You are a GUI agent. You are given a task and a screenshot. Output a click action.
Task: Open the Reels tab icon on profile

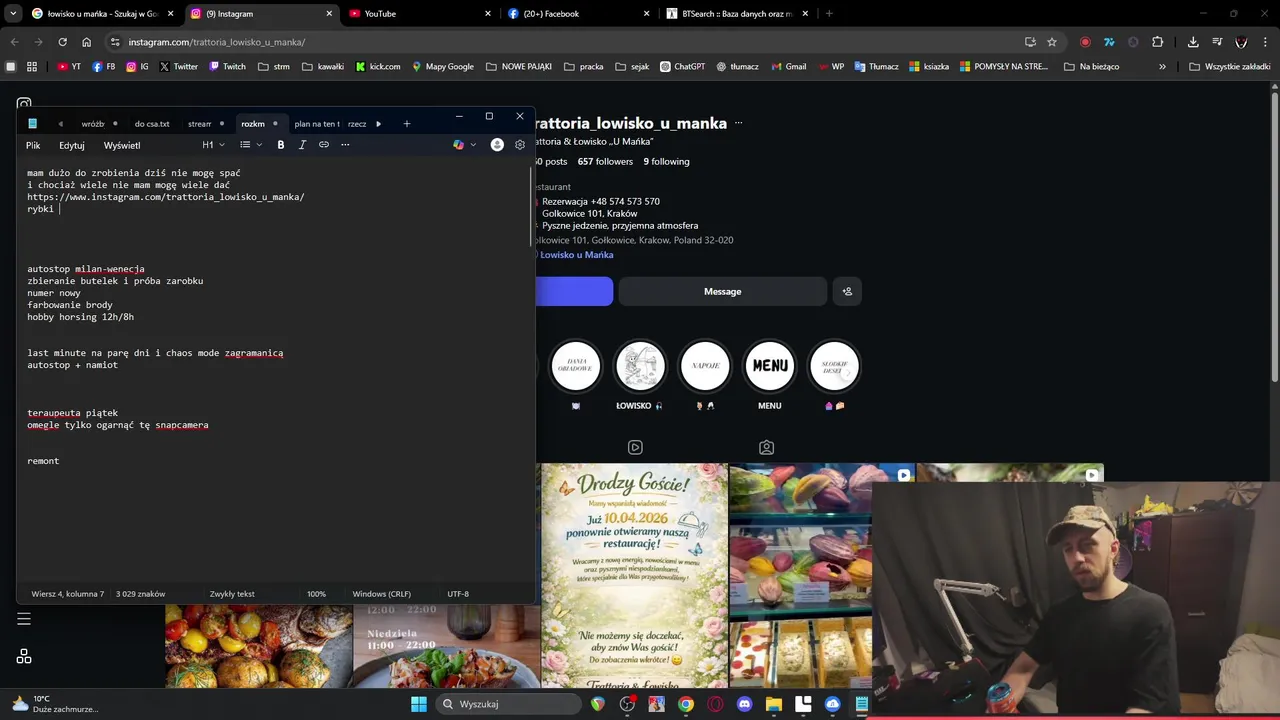tap(635, 447)
